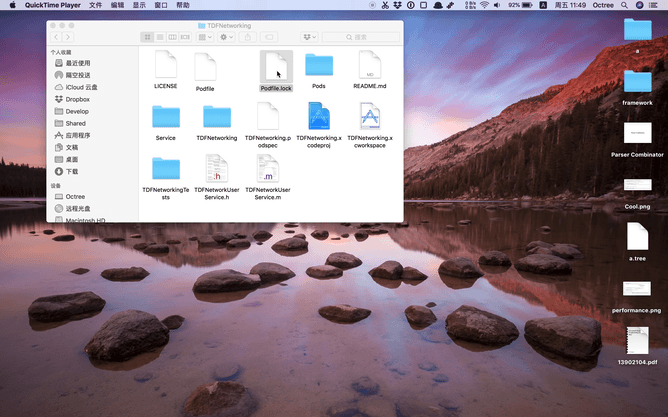668x417 pixels.
Task: Switch Finder to icon view
Action: [x=147, y=37]
